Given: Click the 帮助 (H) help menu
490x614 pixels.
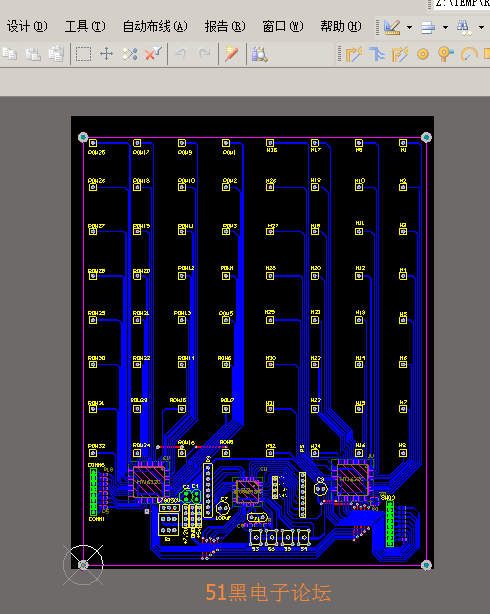Looking at the screenshot, I should coord(341,26).
